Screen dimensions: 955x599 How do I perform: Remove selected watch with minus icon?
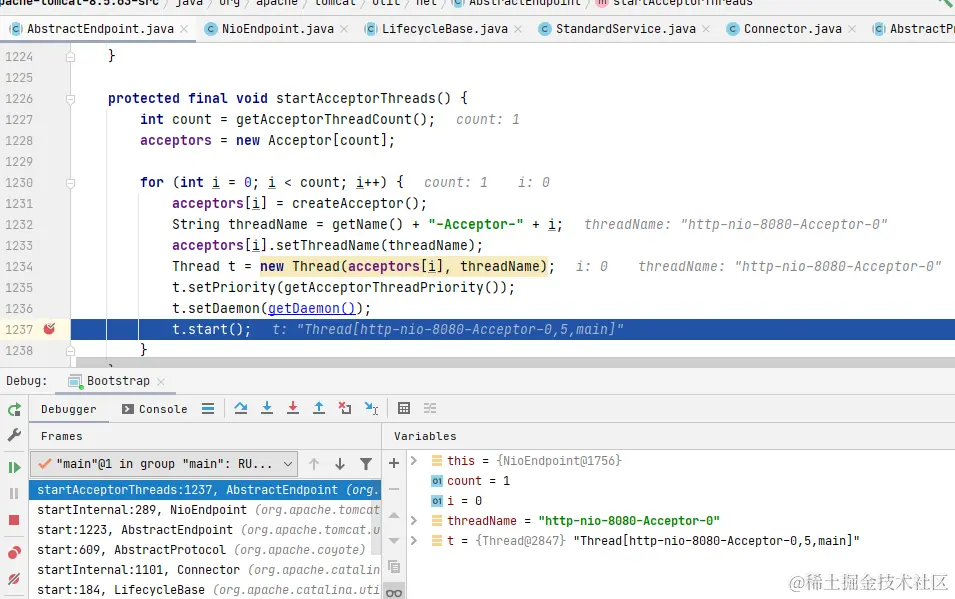click(x=394, y=489)
